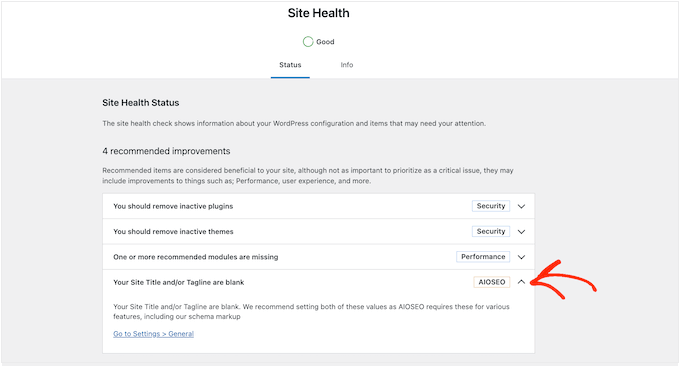Click the 'Recommended items are considered beneficial' paragraph

tap(308, 176)
